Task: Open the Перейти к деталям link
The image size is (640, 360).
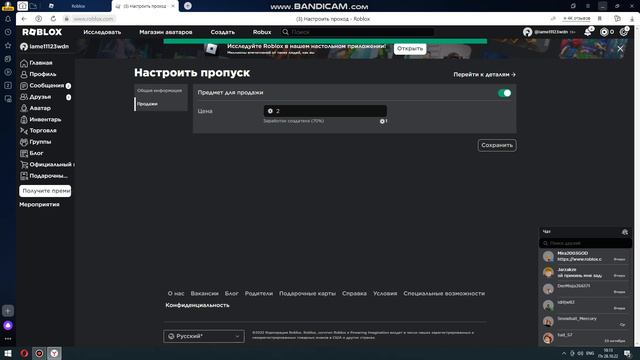Action: pyautogui.click(x=484, y=75)
